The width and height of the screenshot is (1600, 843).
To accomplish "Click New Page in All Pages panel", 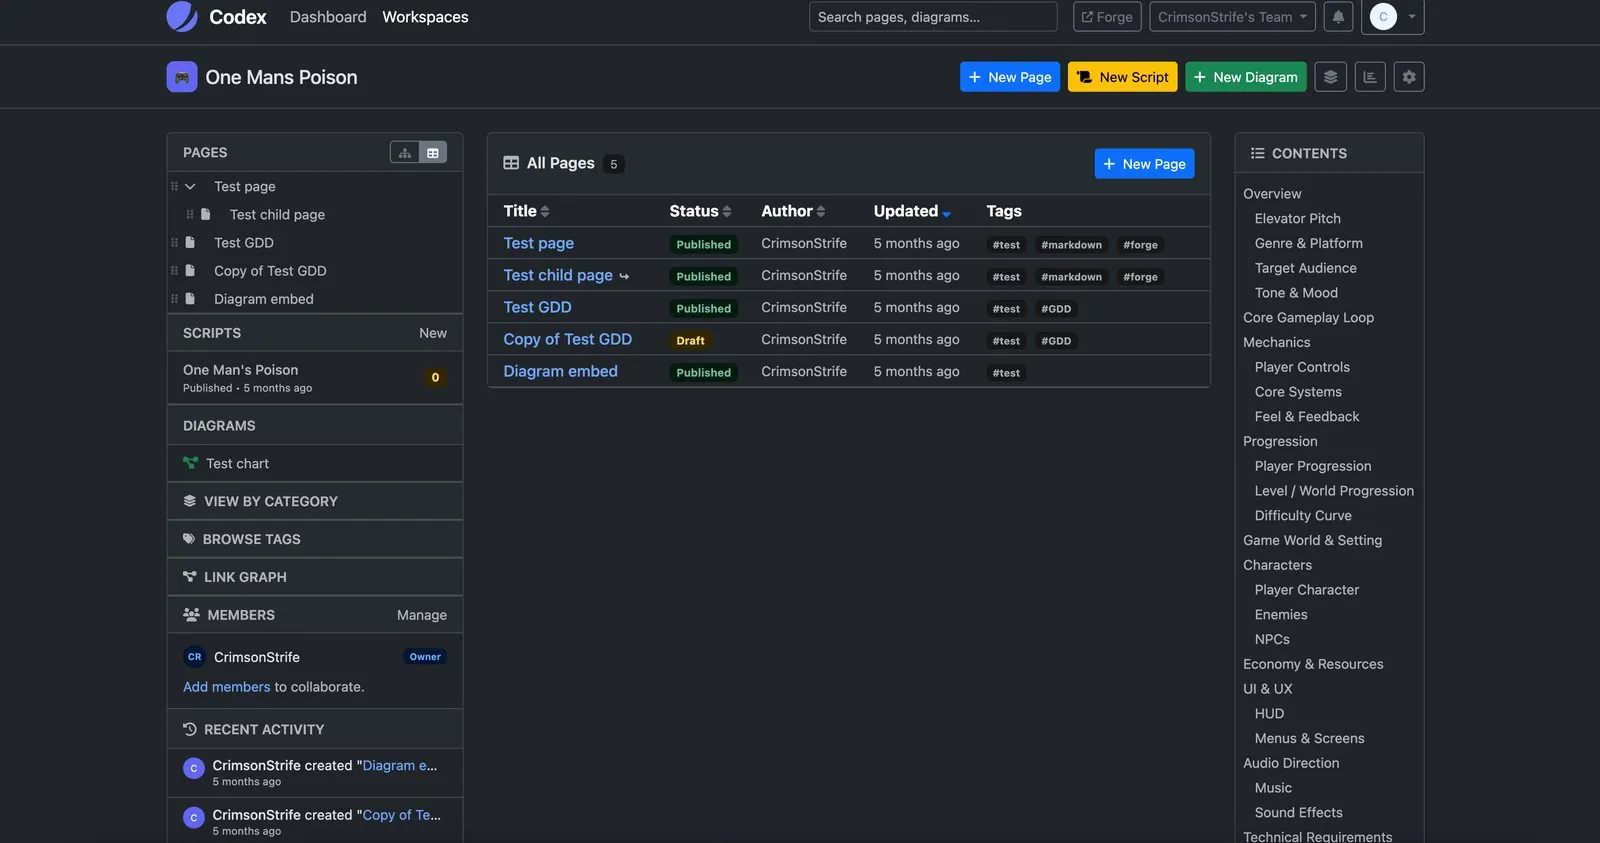I will [1145, 164].
